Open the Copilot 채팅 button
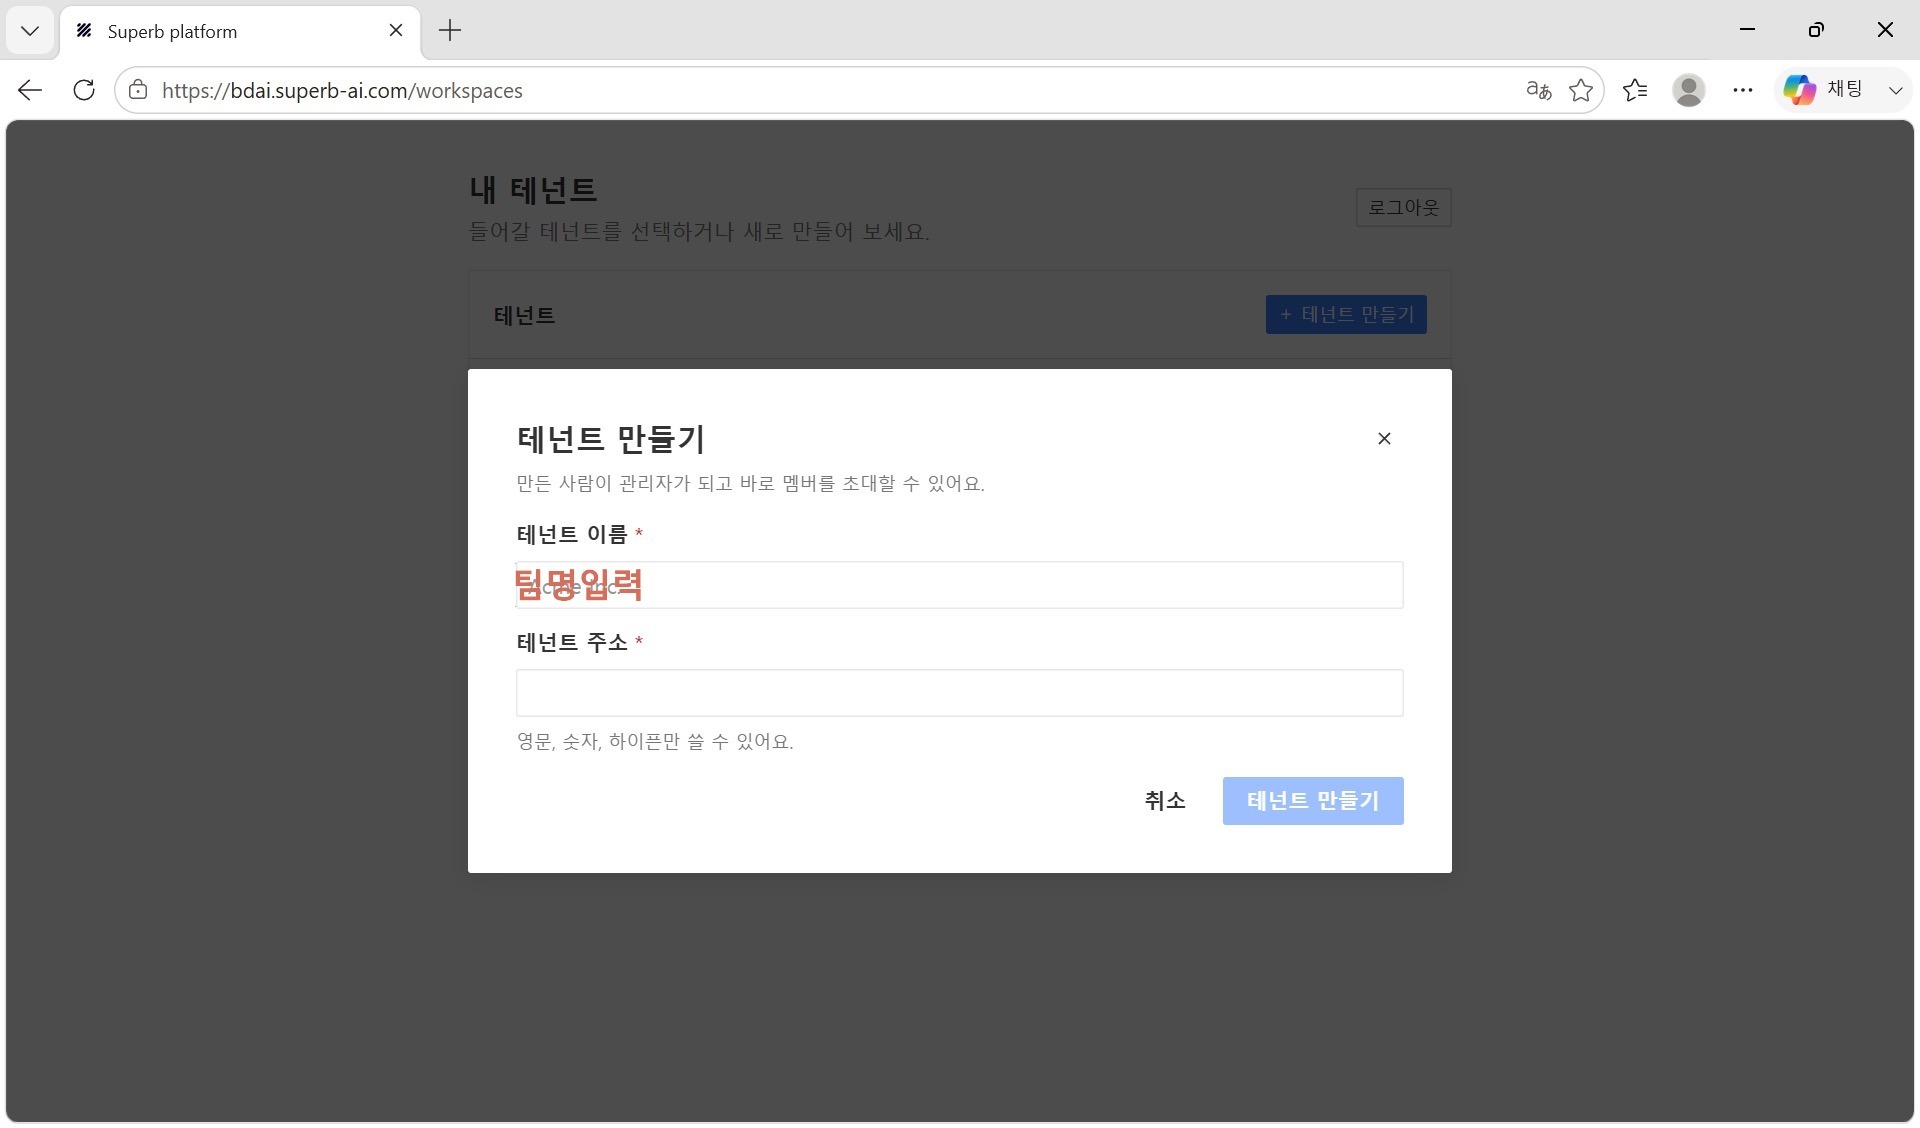 1825,90
